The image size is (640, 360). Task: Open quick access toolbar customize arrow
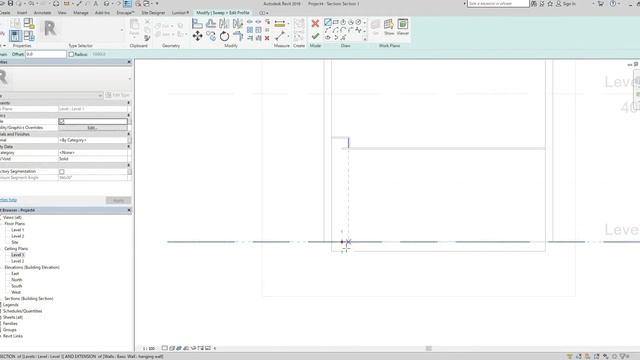pos(157,4)
